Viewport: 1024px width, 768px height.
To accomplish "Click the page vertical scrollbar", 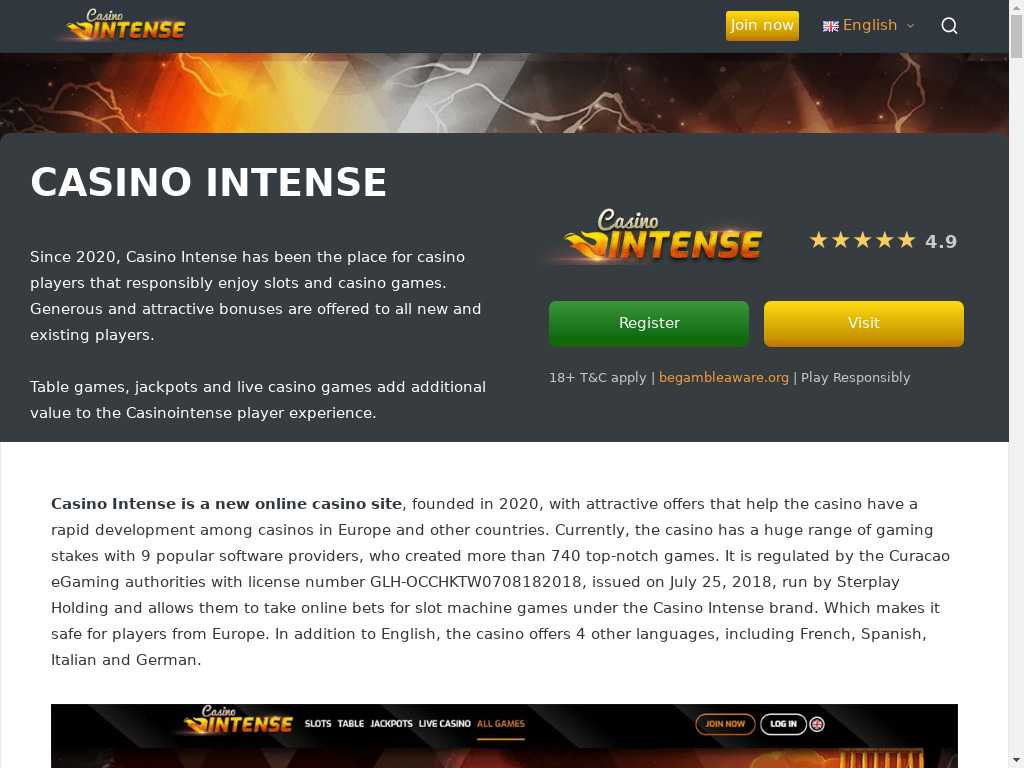I will pos(1016,384).
